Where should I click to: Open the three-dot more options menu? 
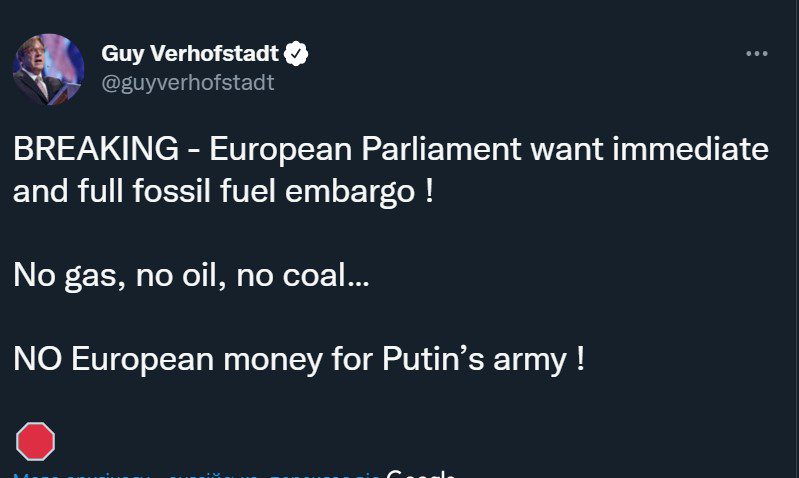point(757,54)
